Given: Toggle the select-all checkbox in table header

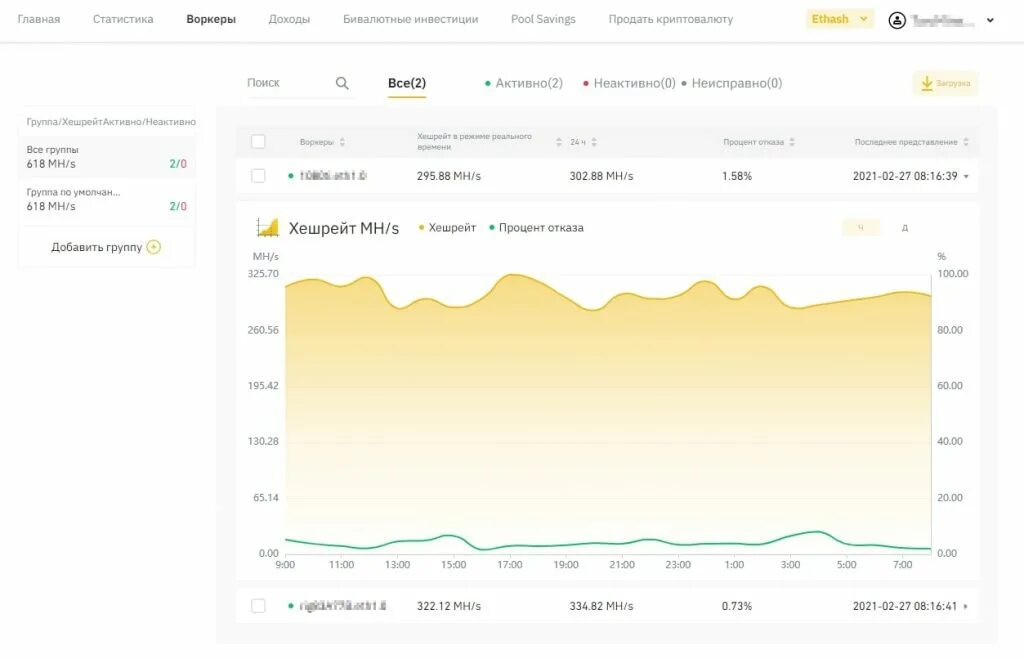Looking at the screenshot, I should tap(258, 142).
